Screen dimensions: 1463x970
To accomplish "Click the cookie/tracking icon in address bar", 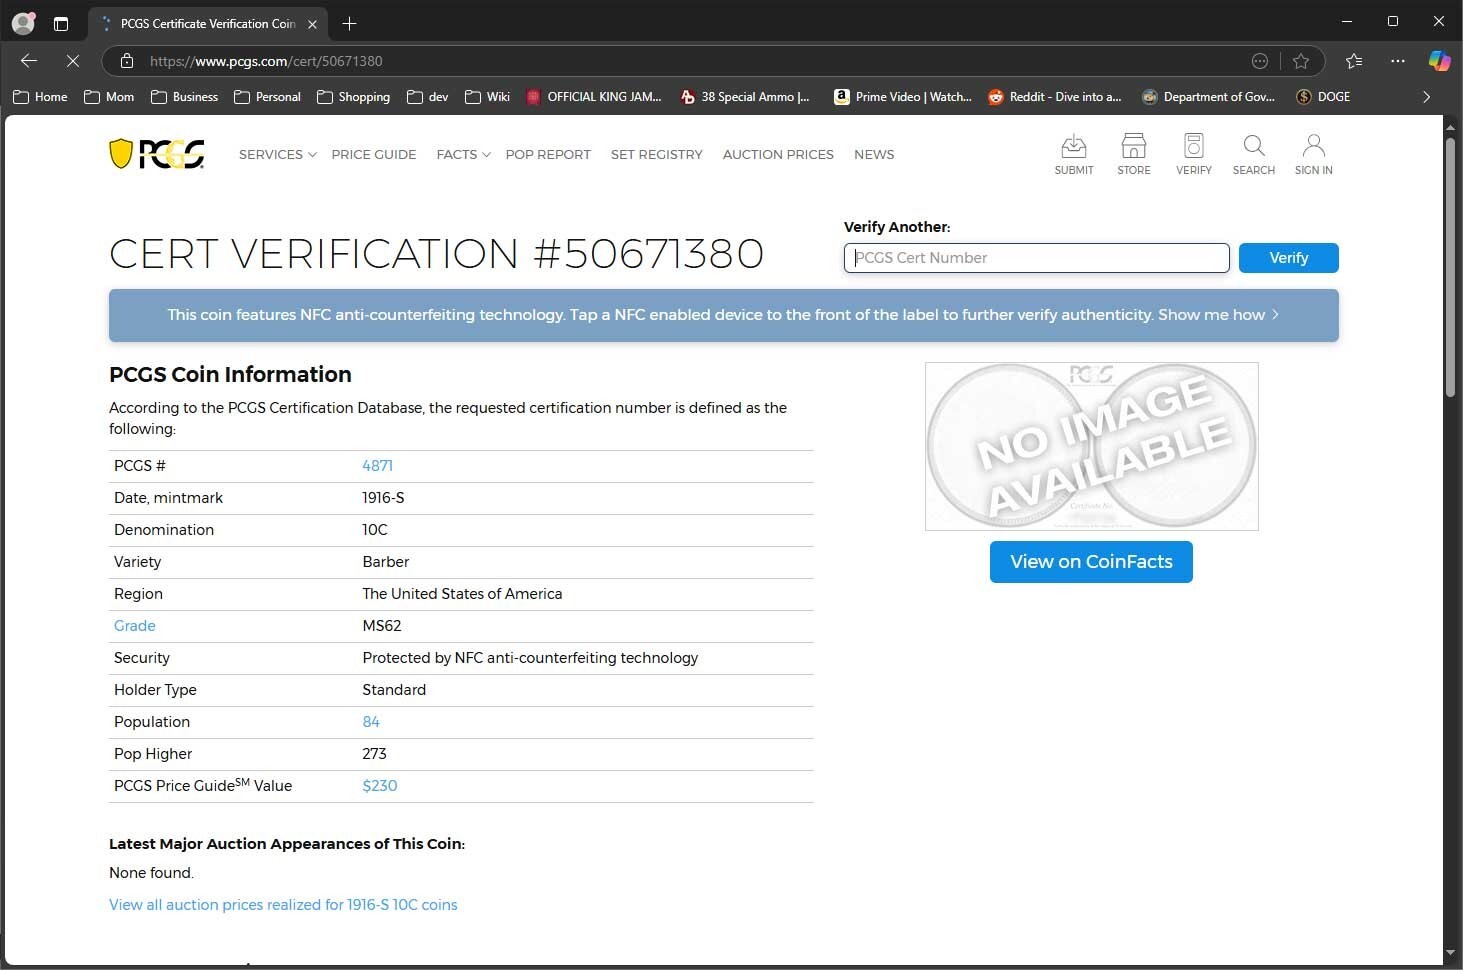I will [x=1260, y=61].
